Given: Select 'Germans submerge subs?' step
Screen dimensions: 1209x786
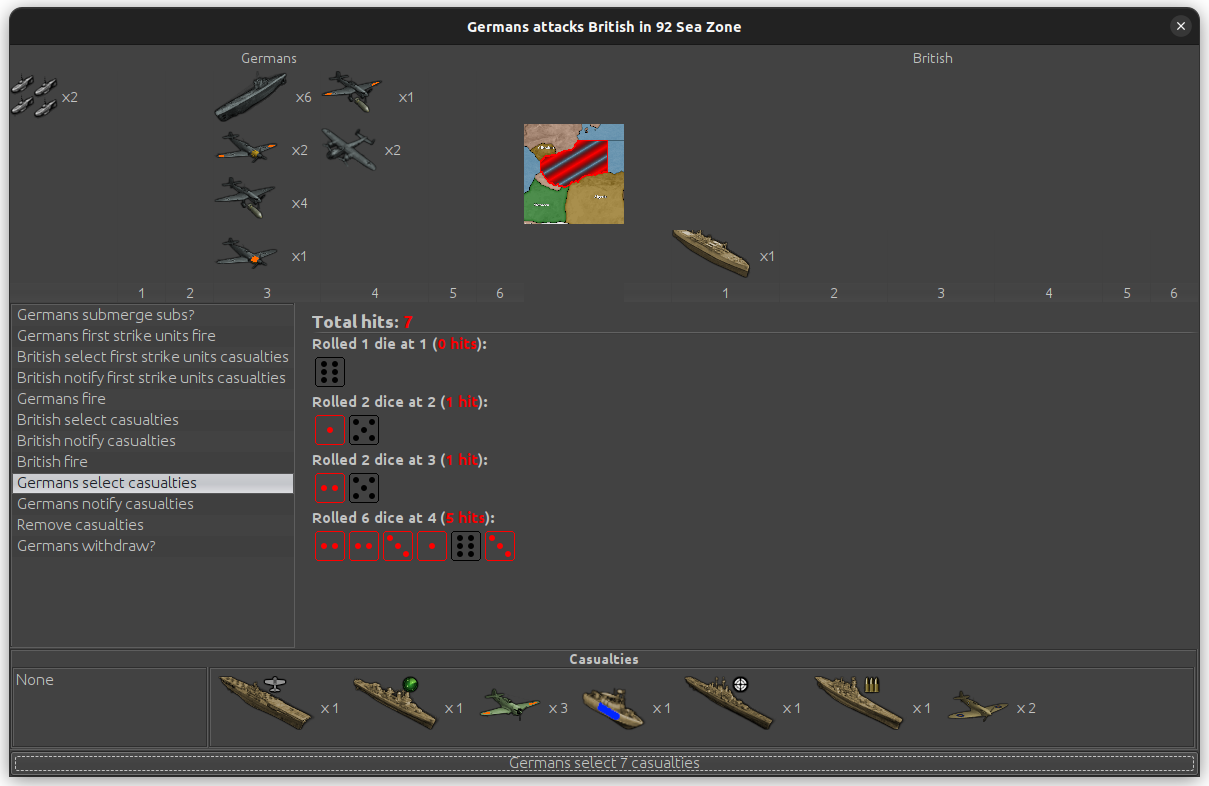Looking at the screenshot, I should point(153,315).
